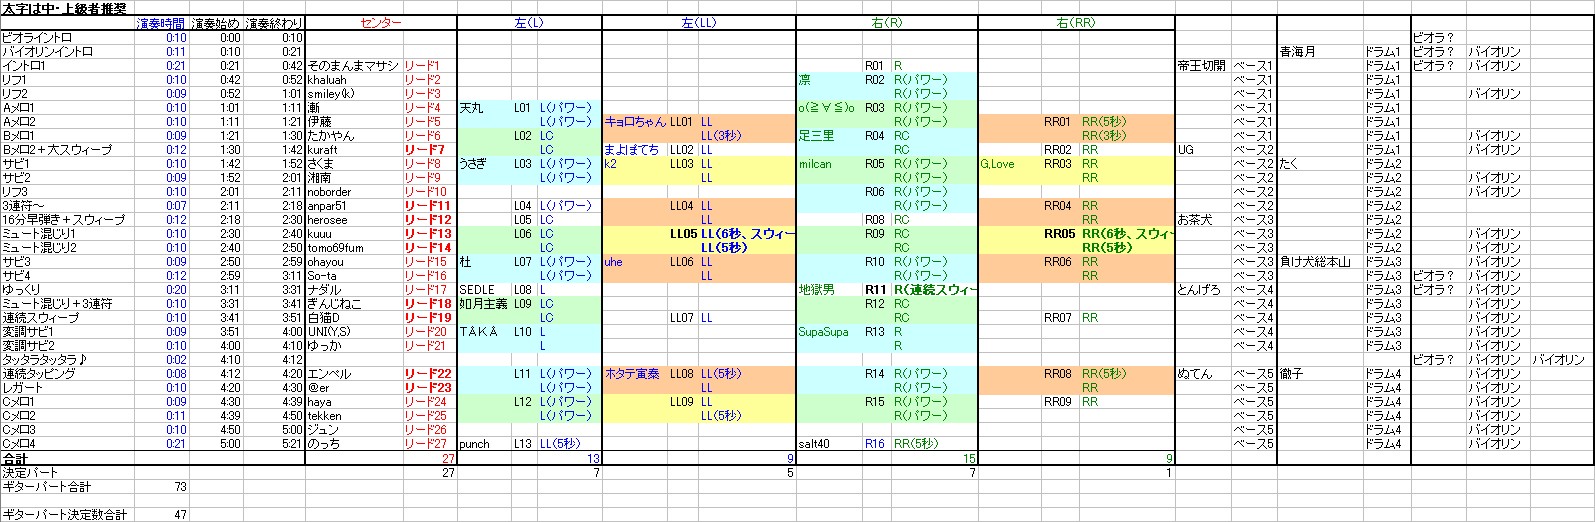
Task: Select the player name tekken
Action: 353,415
